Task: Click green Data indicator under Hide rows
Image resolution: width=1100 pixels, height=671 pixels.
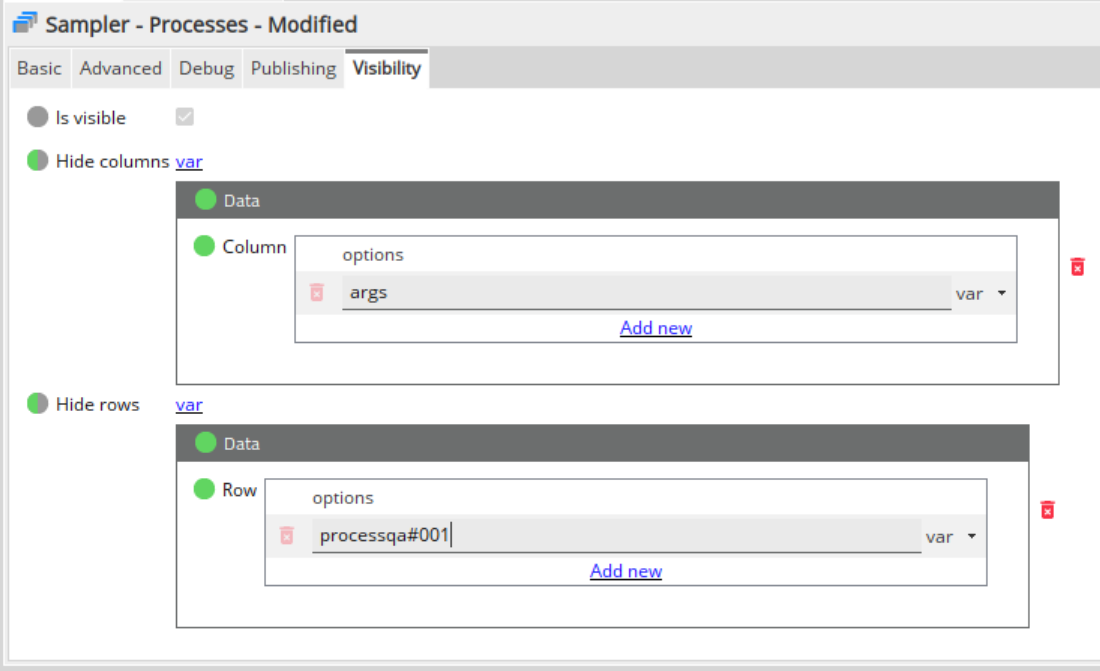Action: coord(205,443)
